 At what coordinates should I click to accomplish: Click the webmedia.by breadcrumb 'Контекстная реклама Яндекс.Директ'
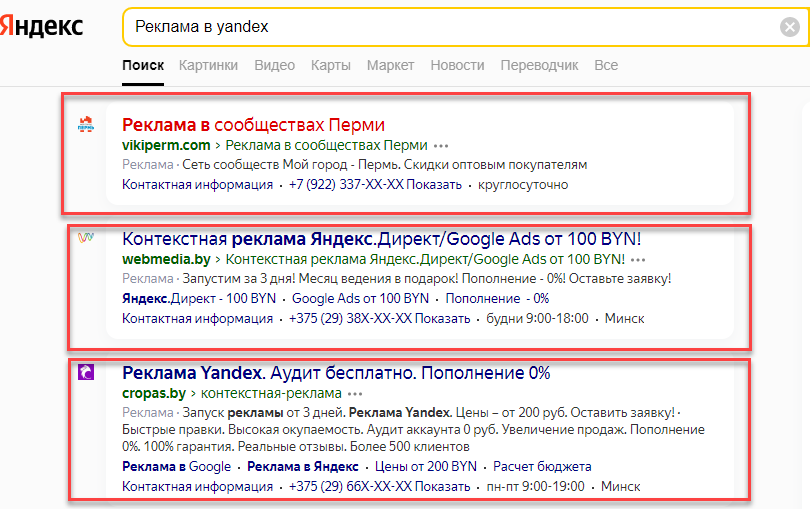pos(425,259)
